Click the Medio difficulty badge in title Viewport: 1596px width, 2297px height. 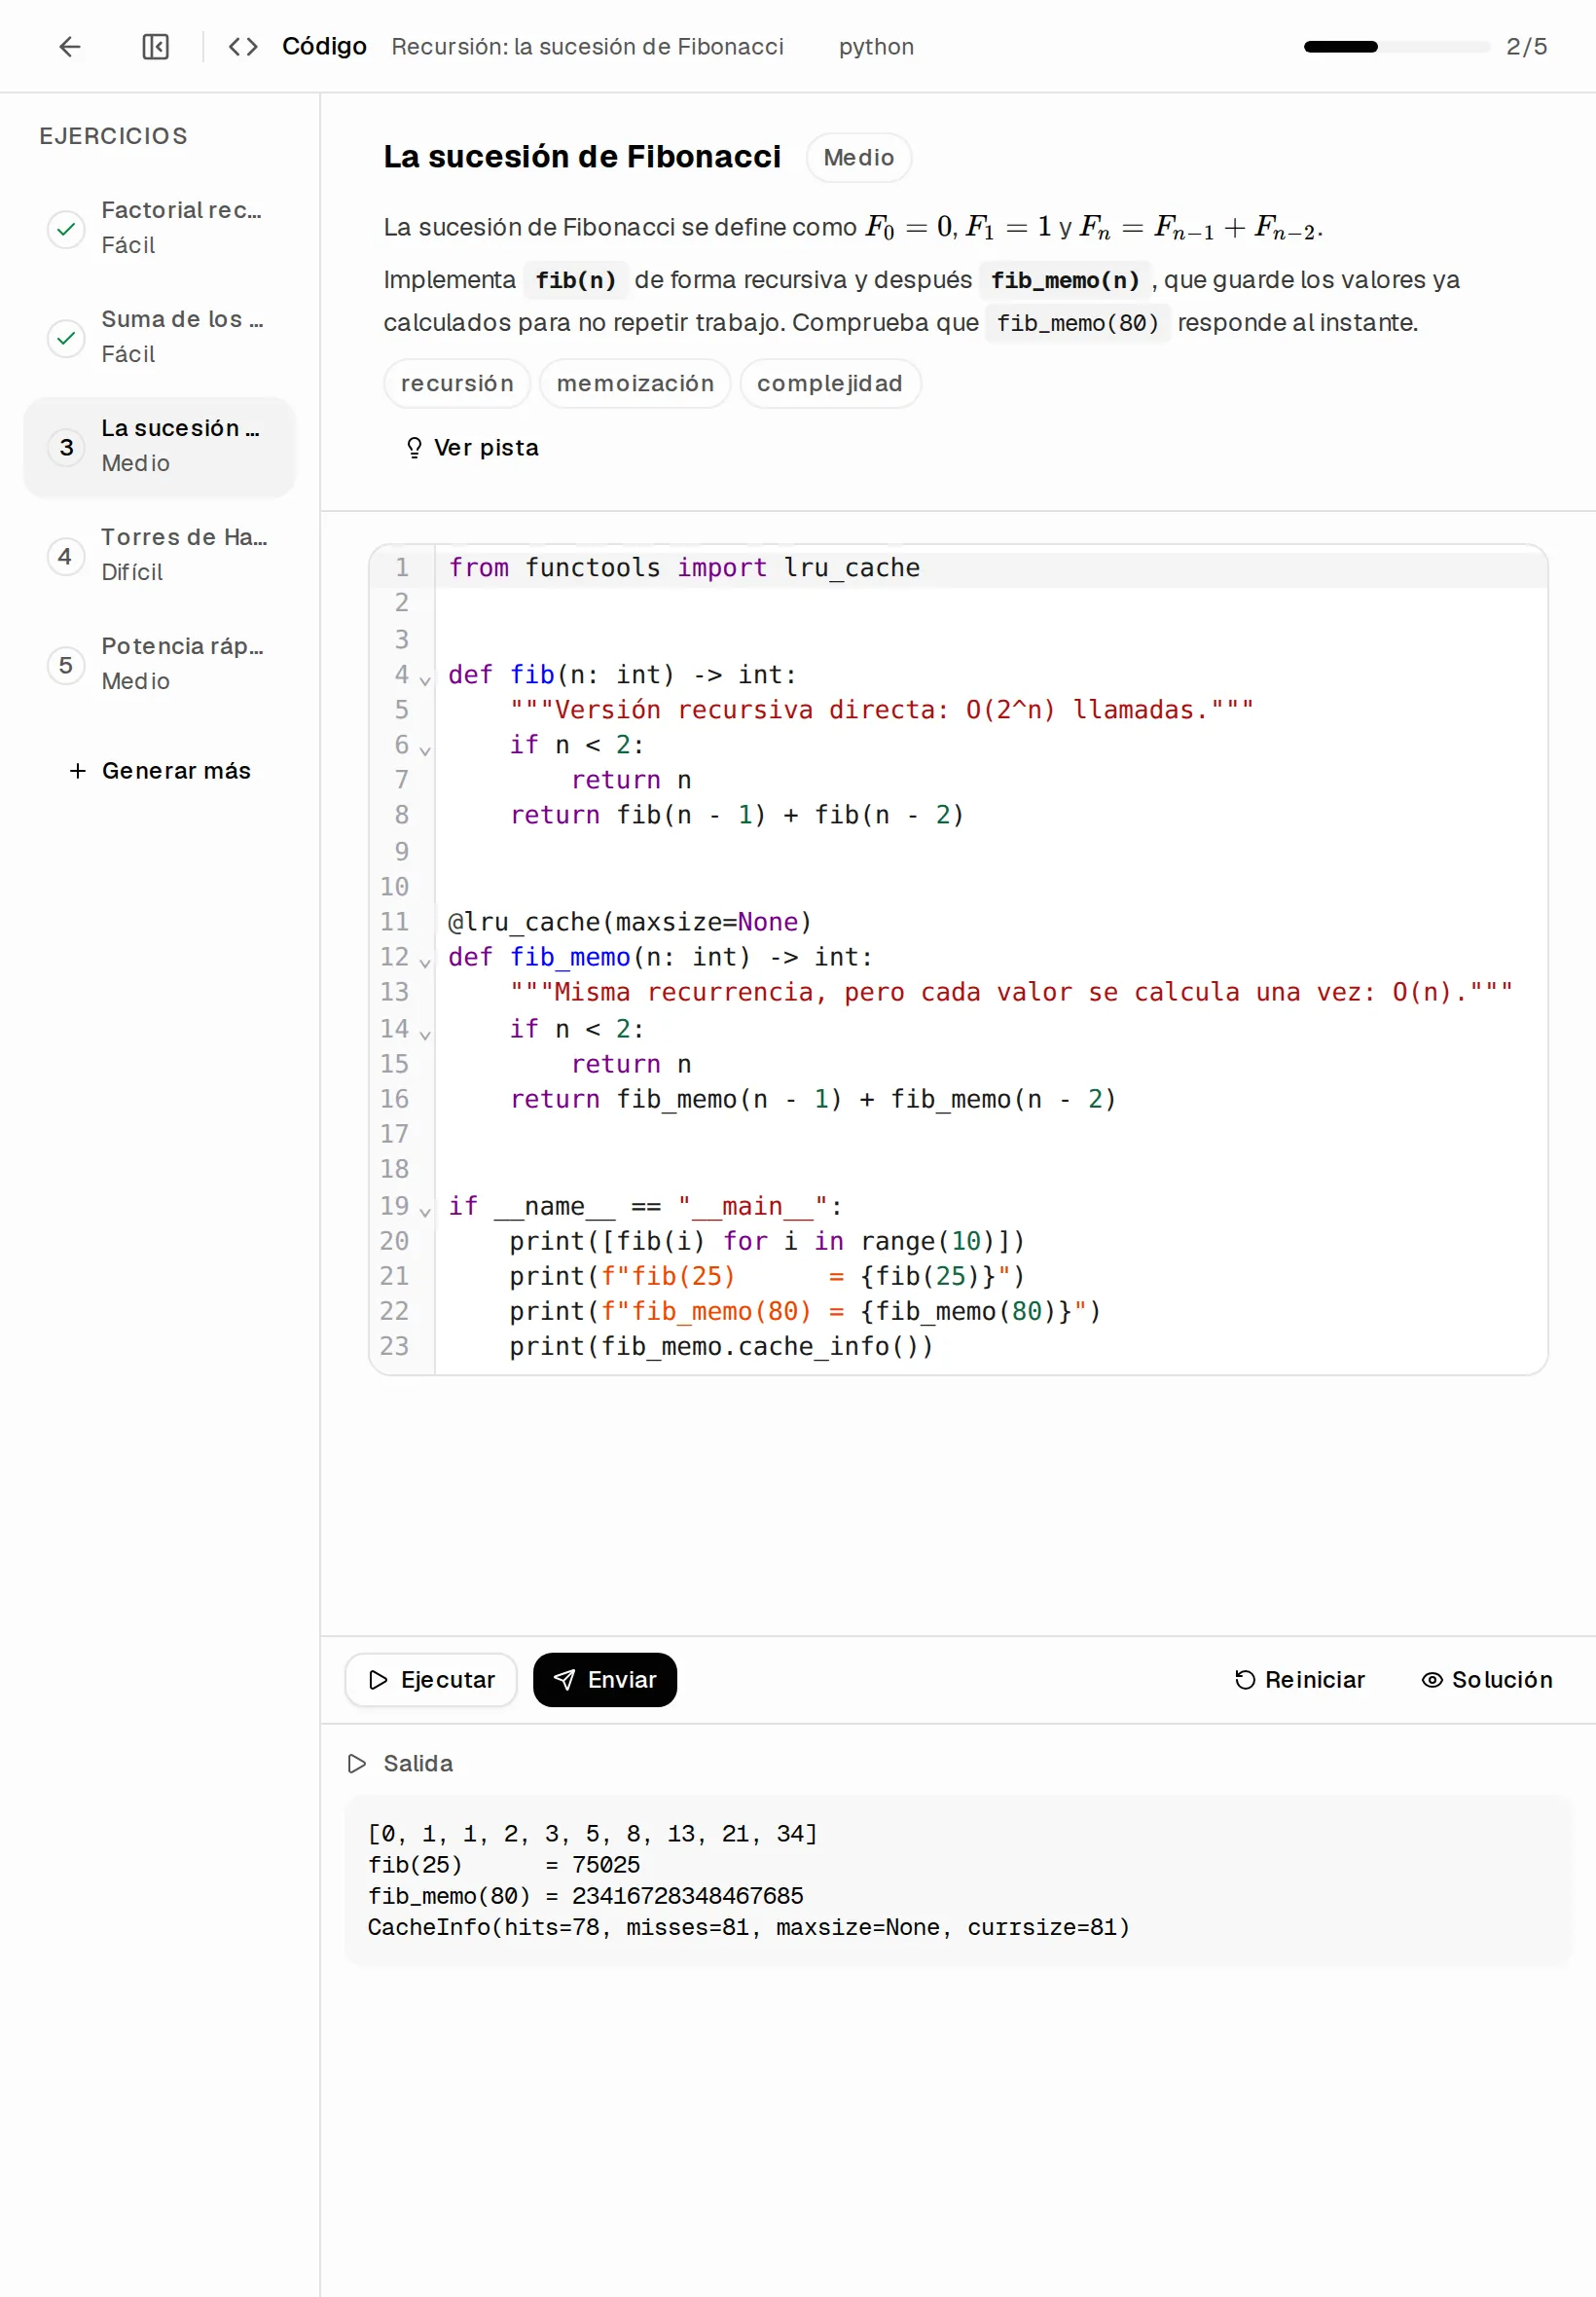pos(858,157)
